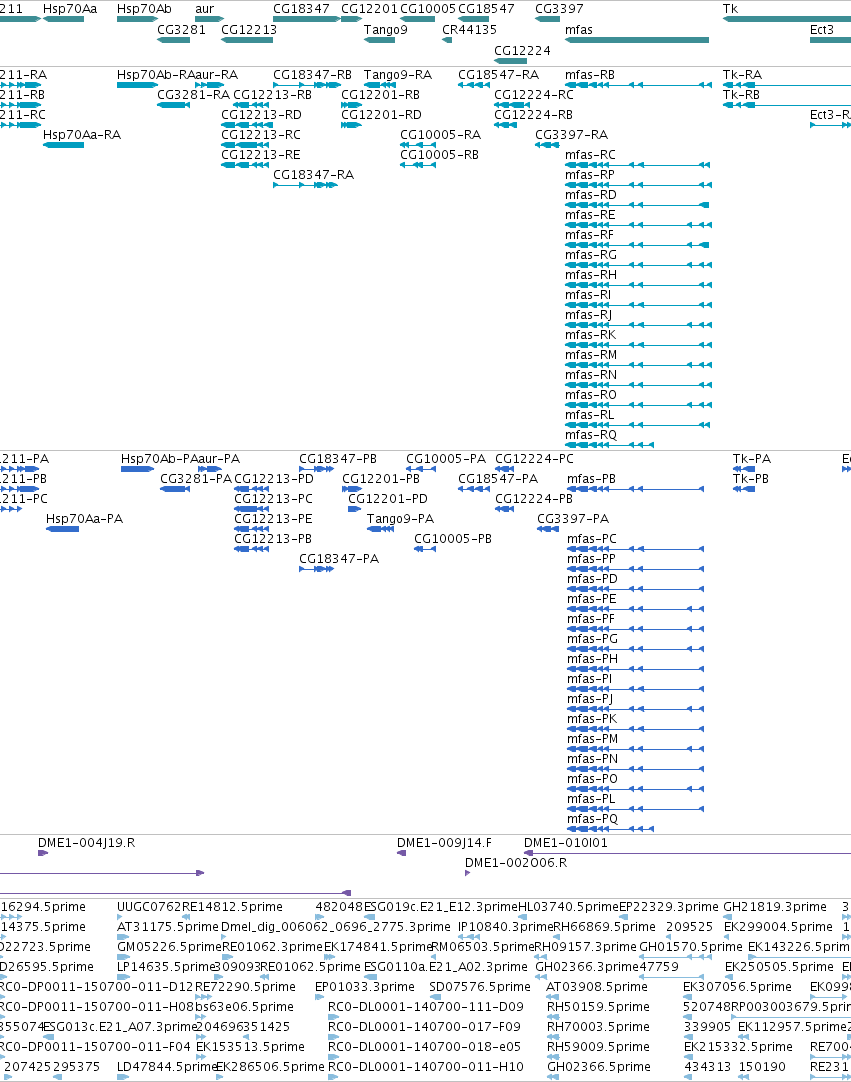Open the CG10005-PA protein label
Screen dimensions: 851x1082
click(446, 459)
